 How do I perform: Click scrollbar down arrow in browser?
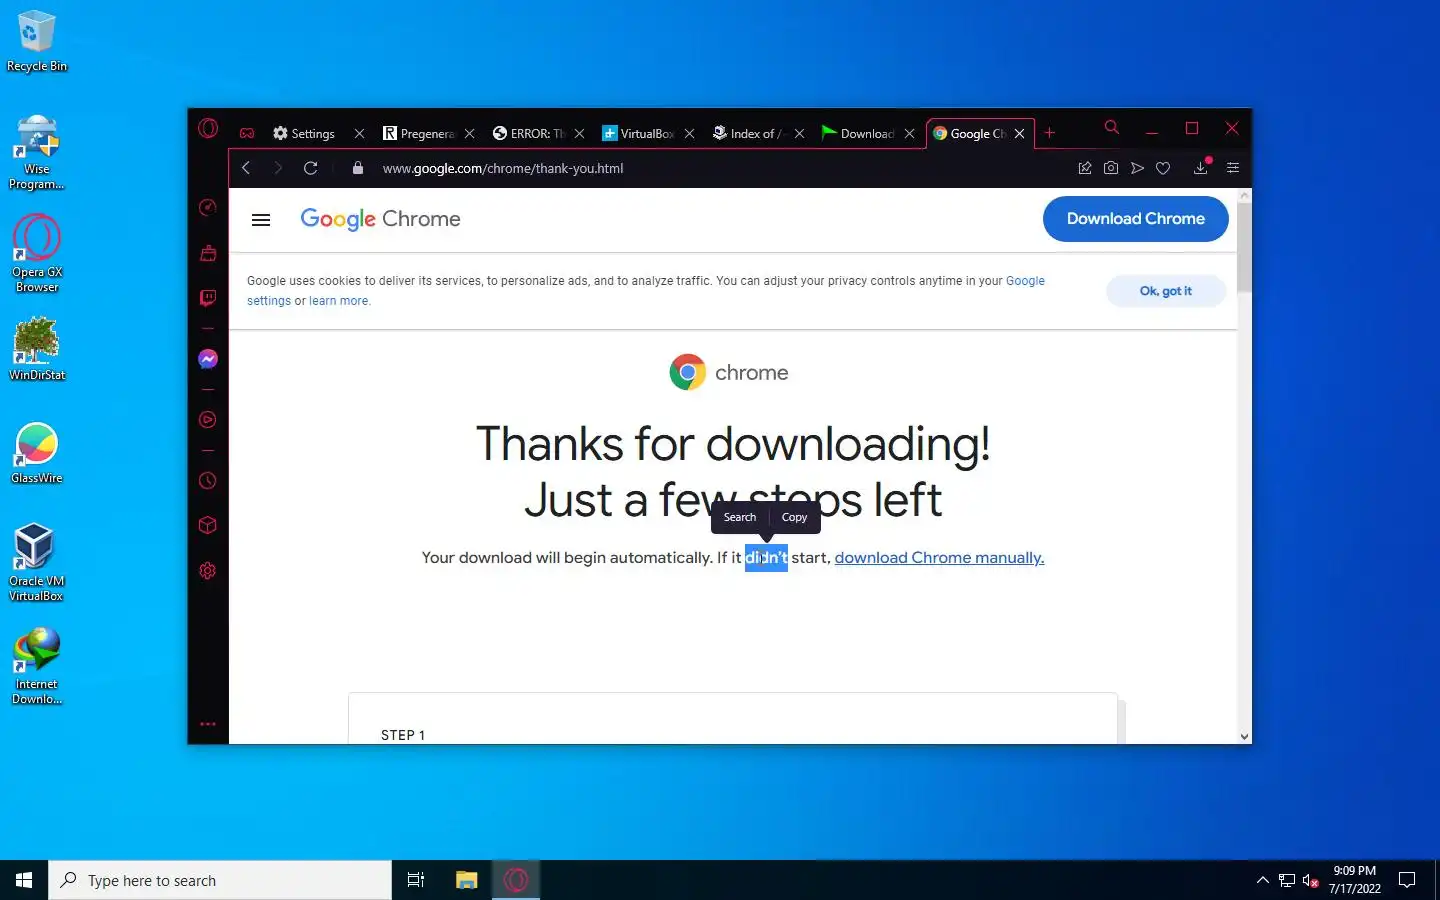click(1244, 736)
